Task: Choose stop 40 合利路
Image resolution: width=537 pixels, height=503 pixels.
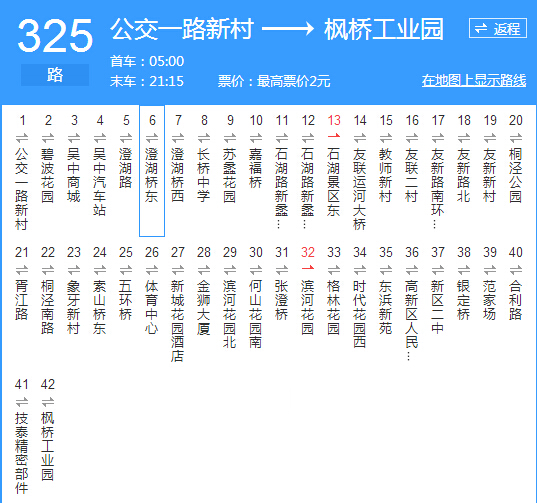Action: pyautogui.click(x=516, y=300)
